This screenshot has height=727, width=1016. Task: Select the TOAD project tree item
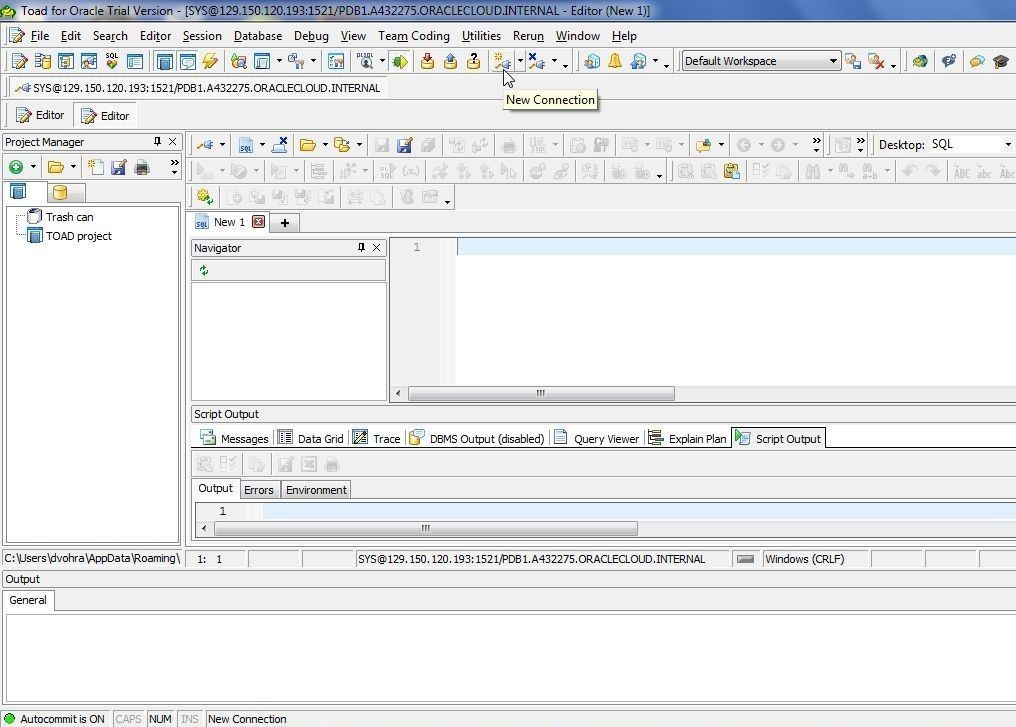(70, 236)
